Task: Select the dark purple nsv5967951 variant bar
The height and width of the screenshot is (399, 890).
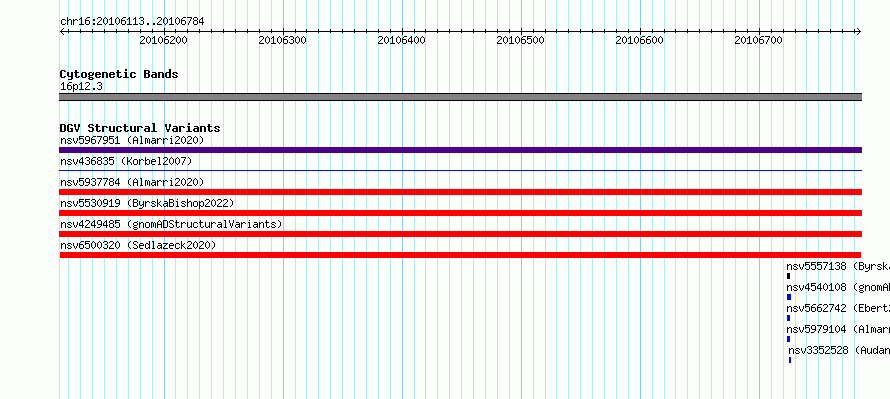Action: coord(460,150)
